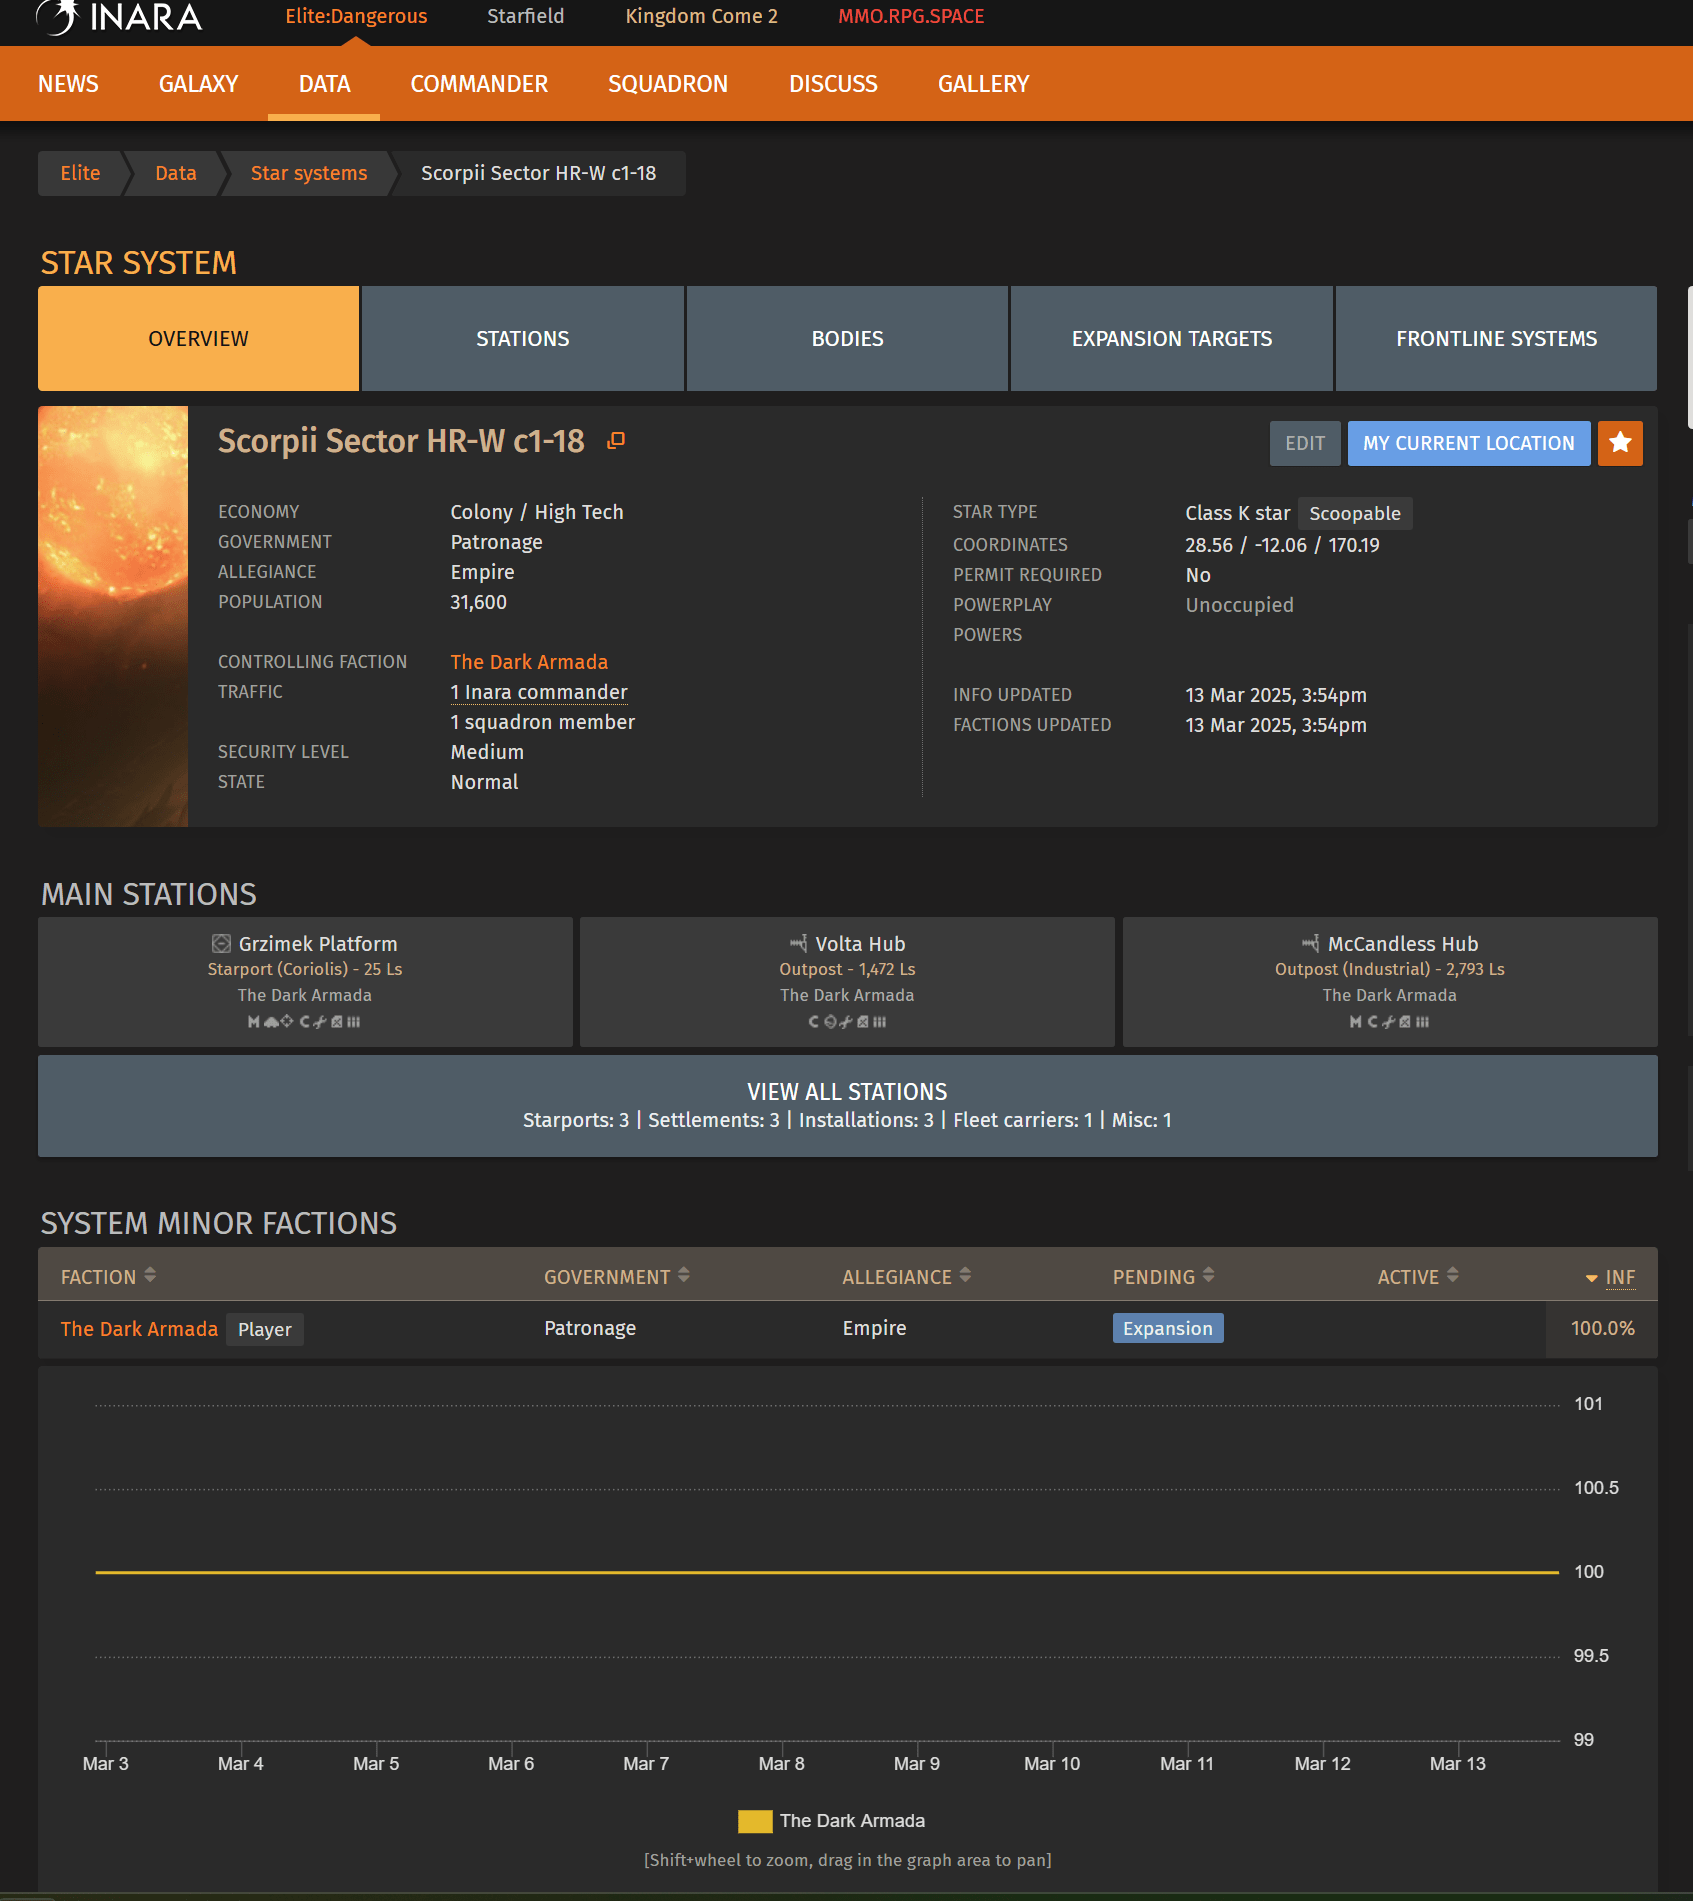Click the INF column header
The height and width of the screenshot is (1901, 1693).
(1620, 1277)
